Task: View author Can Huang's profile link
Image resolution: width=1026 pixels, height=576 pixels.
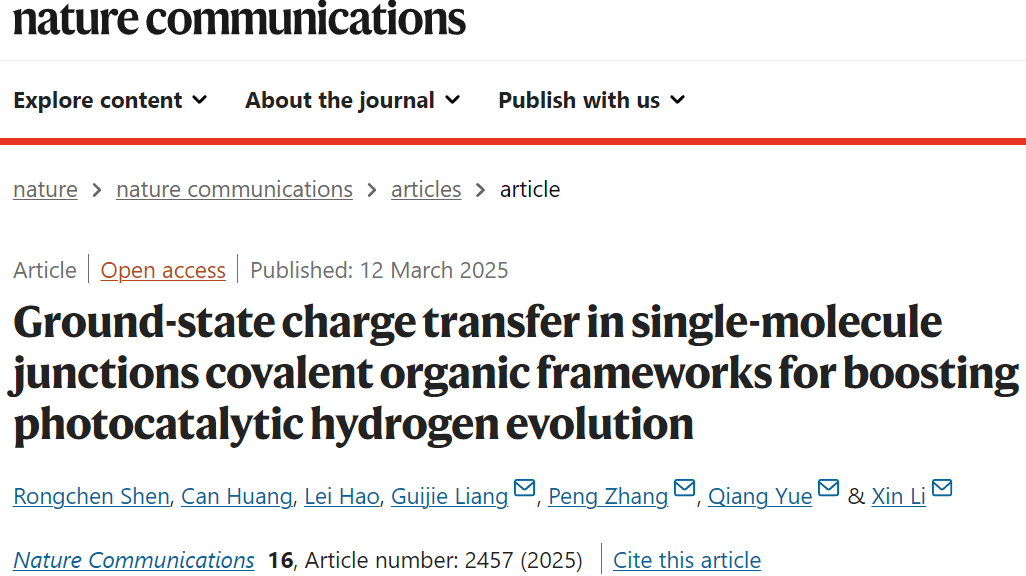Action: (237, 496)
